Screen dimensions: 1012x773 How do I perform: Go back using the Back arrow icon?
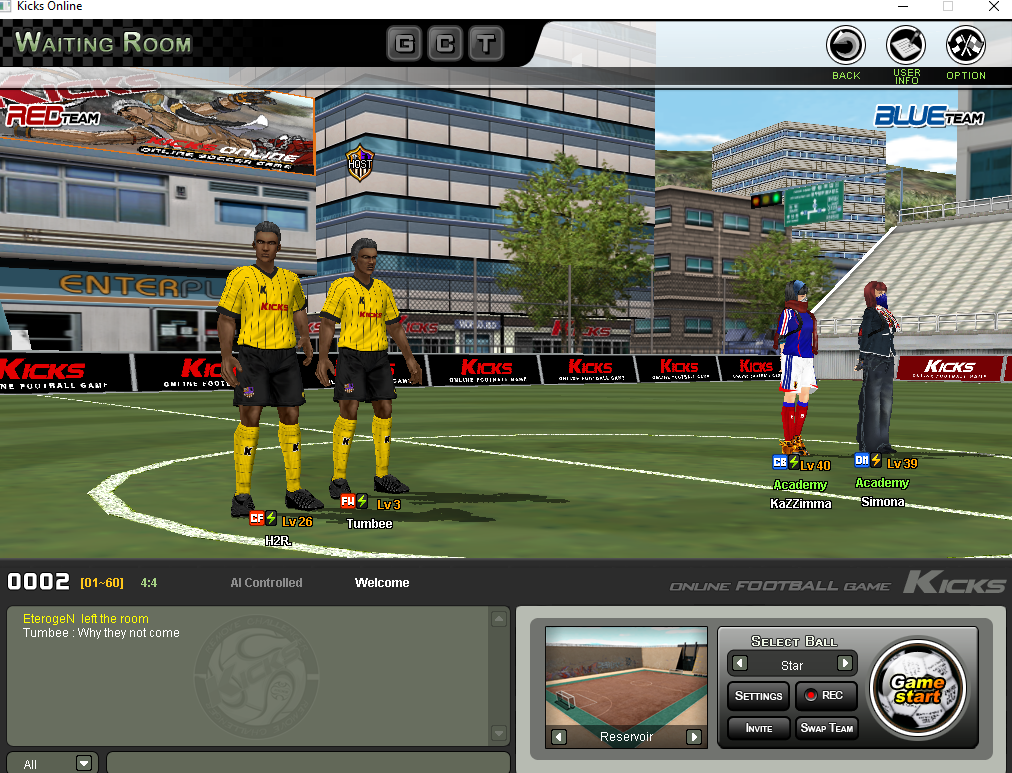(845, 46)
